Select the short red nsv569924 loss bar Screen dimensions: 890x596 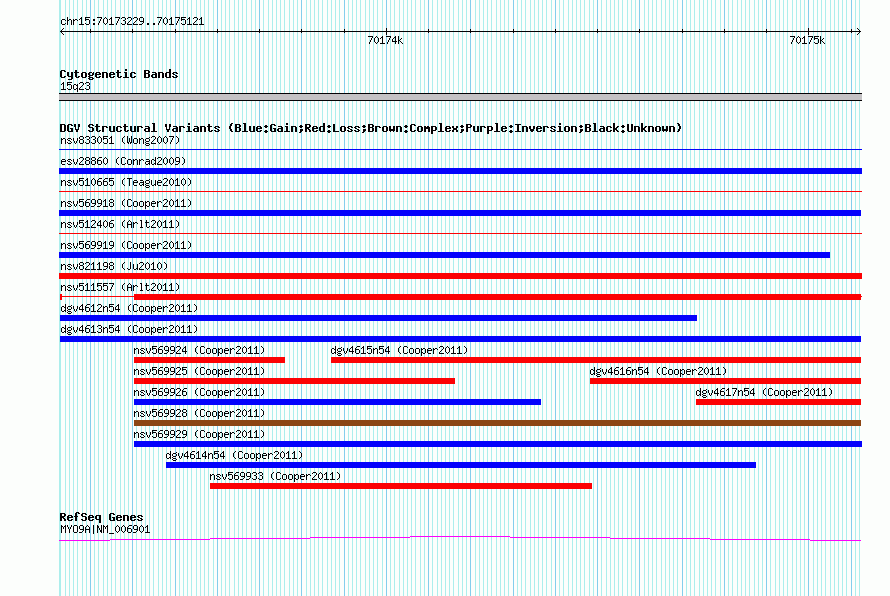pos(209,360)
